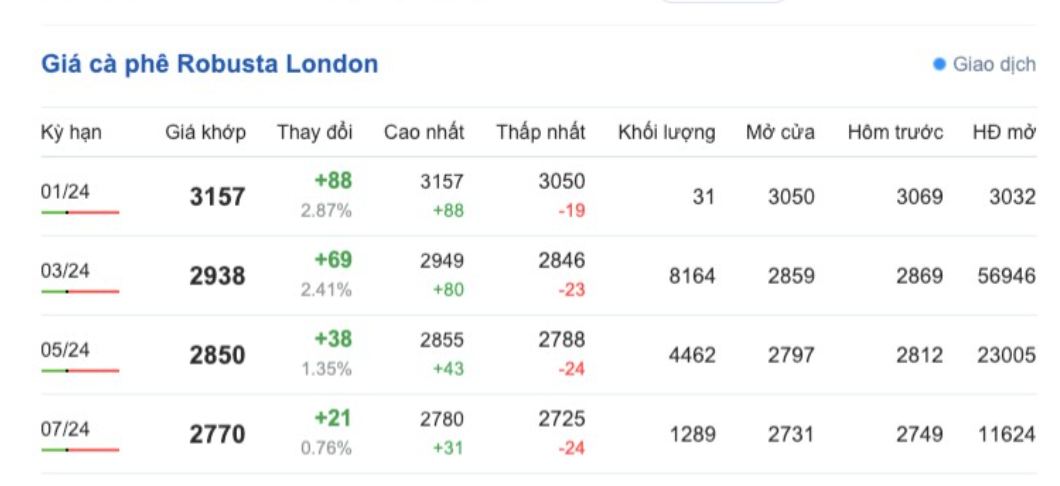Click the price range bar under 05/24

(80, 370)
